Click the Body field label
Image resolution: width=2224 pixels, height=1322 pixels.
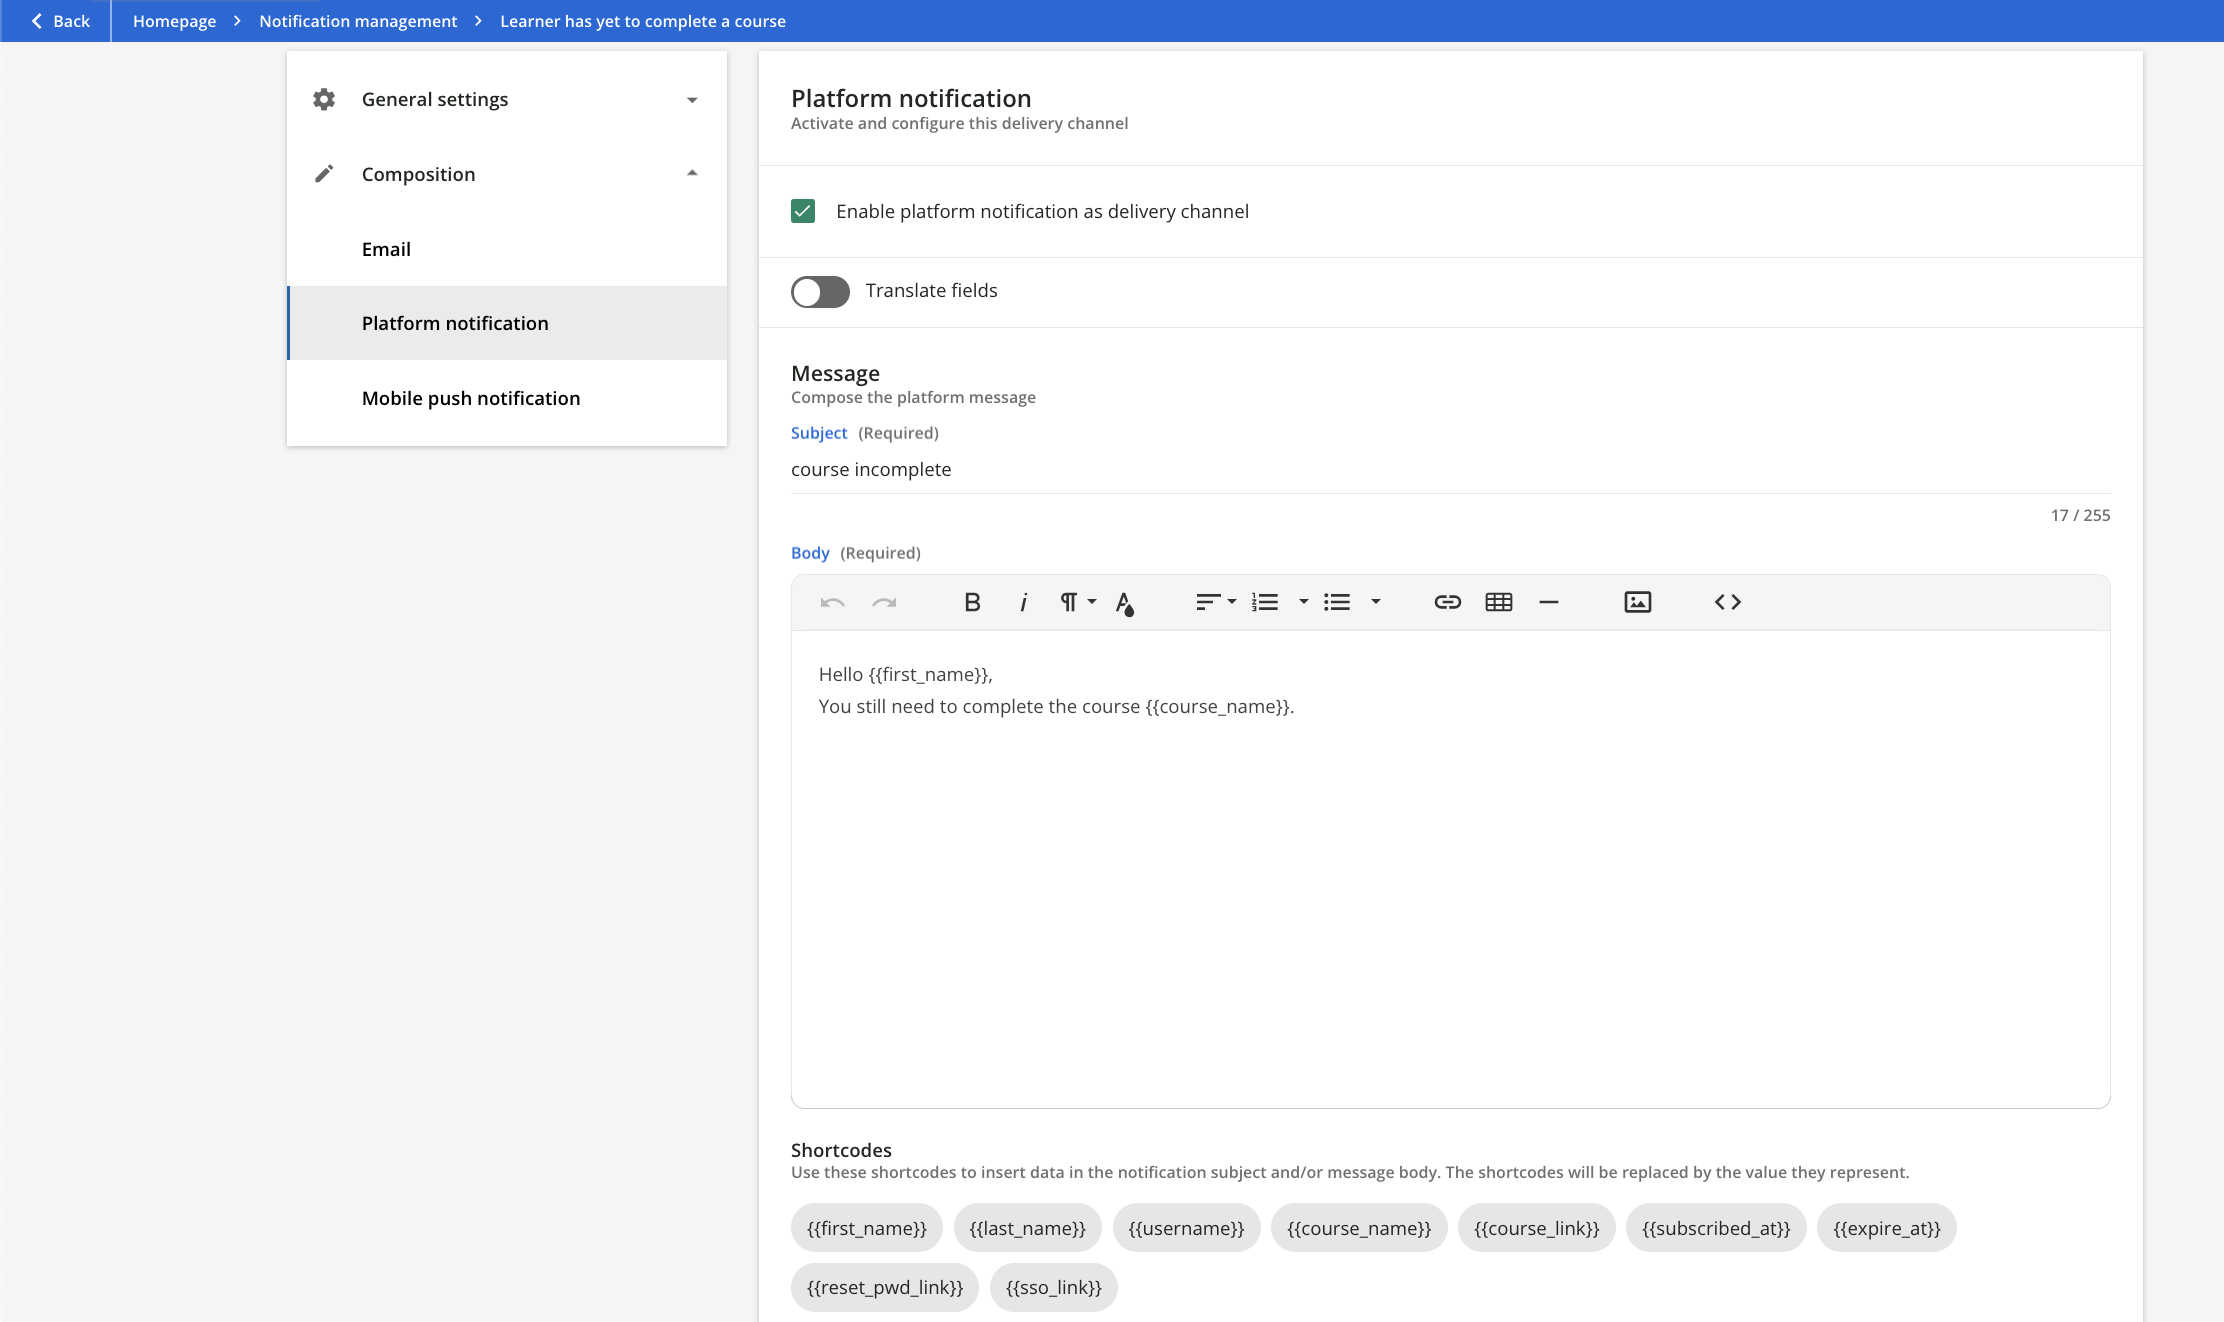[810, 553]
